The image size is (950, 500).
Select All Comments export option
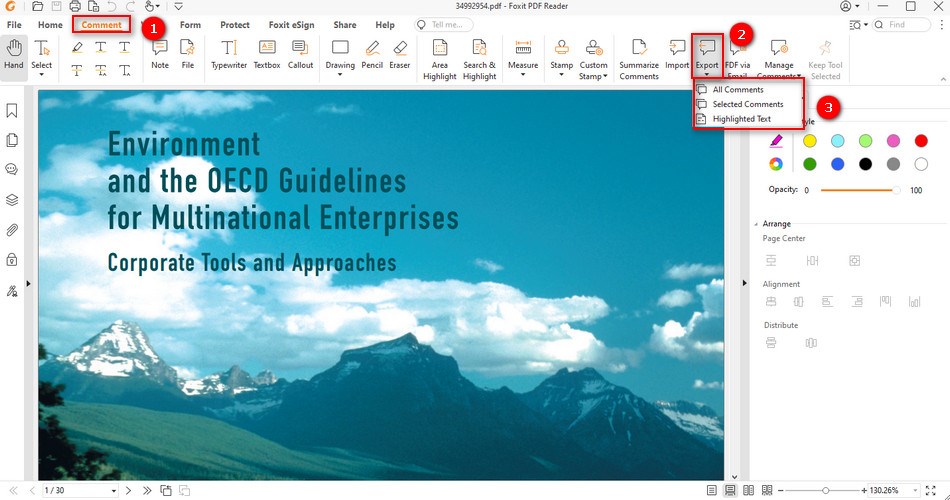coord(737,90)
